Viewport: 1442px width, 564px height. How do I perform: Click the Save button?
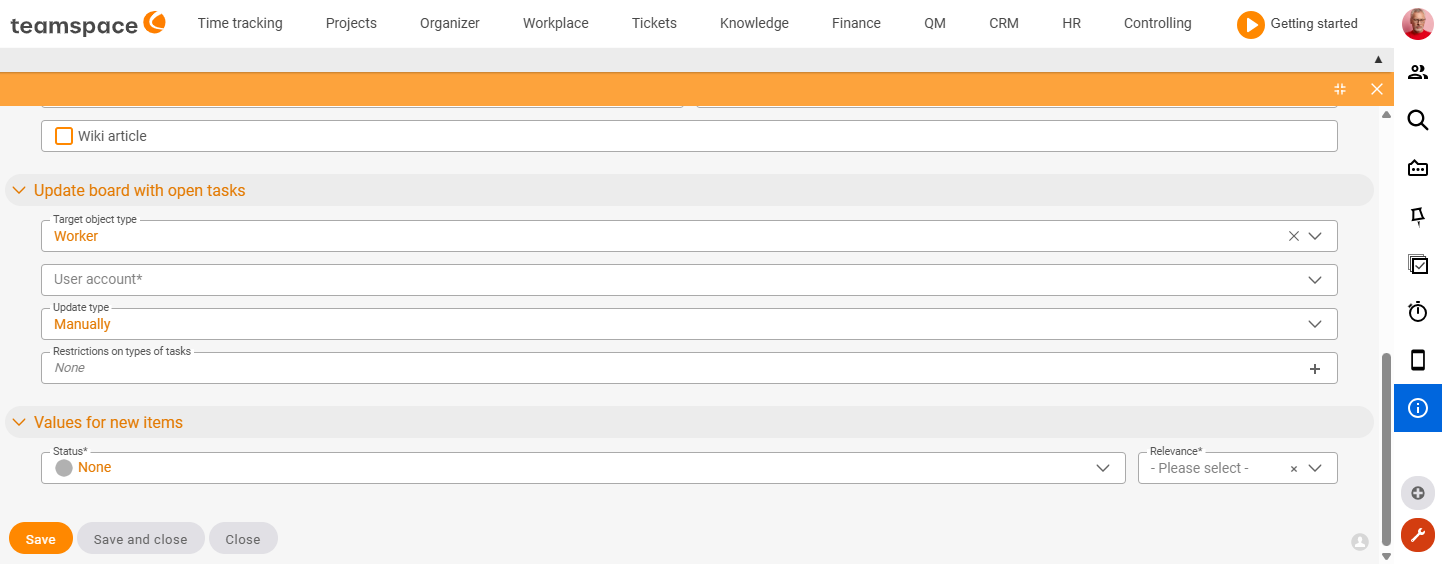click(41, 538)
